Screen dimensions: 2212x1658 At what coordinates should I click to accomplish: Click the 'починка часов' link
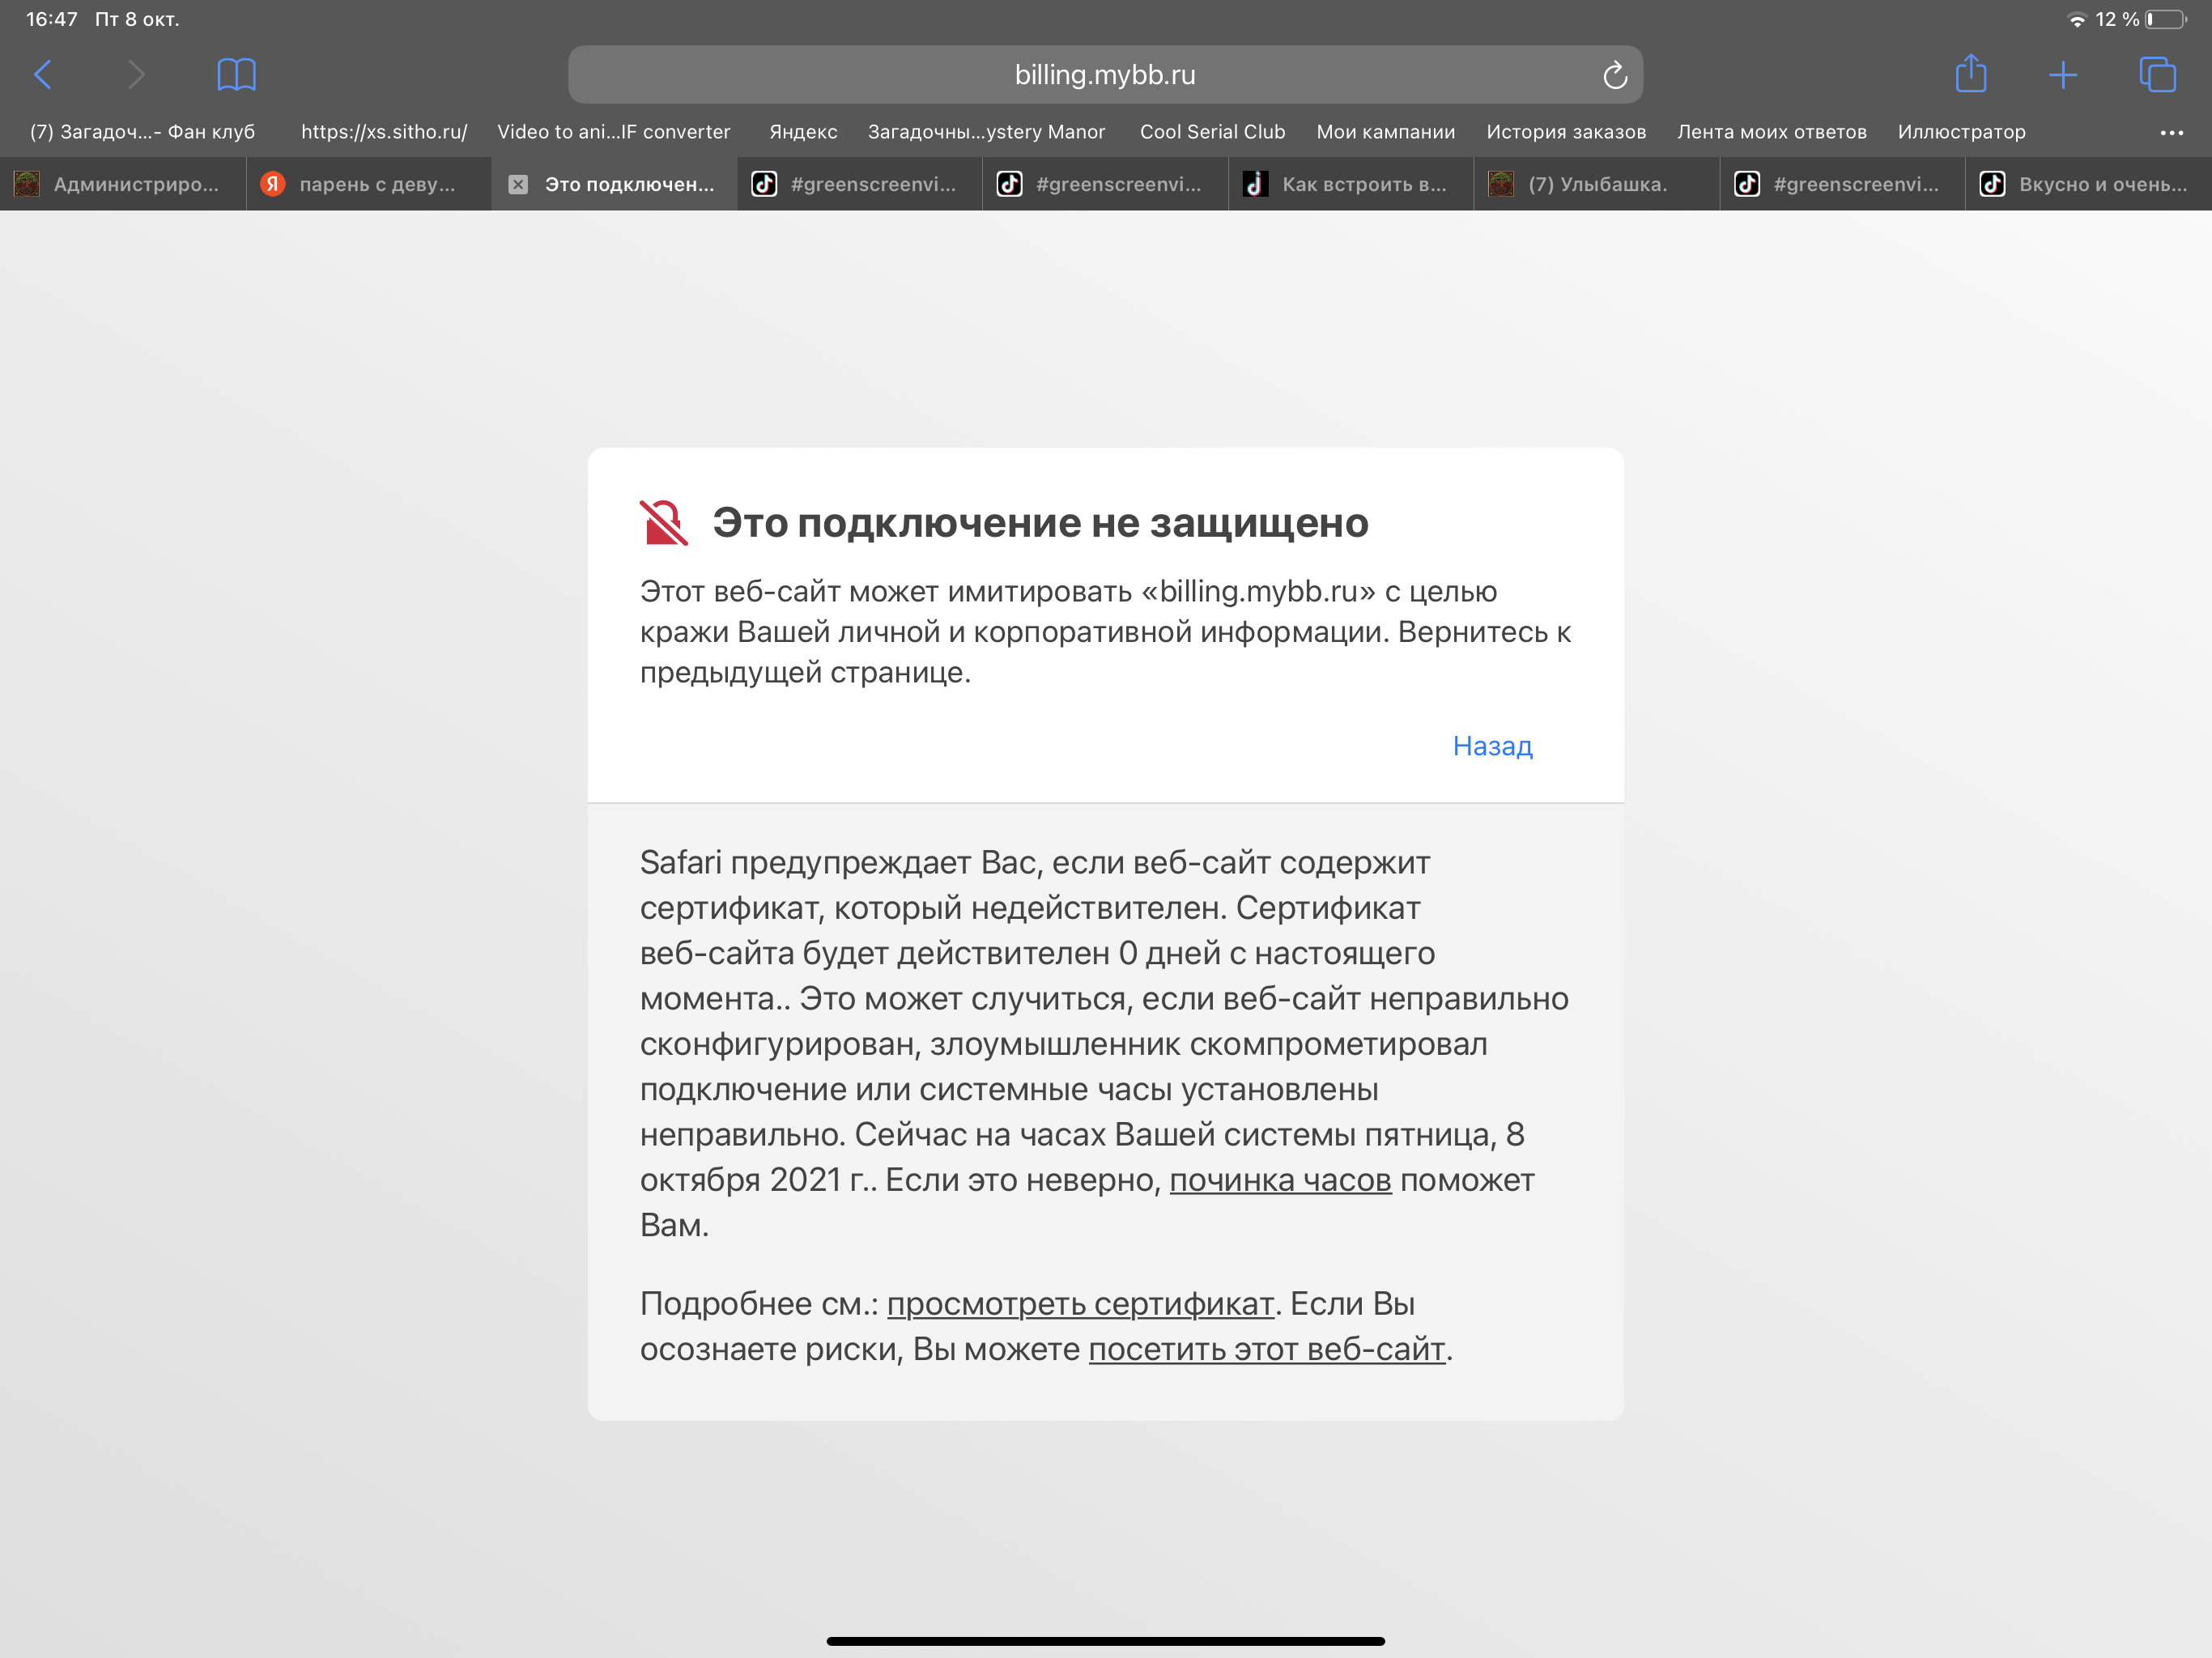[x=1280, y=1180]
